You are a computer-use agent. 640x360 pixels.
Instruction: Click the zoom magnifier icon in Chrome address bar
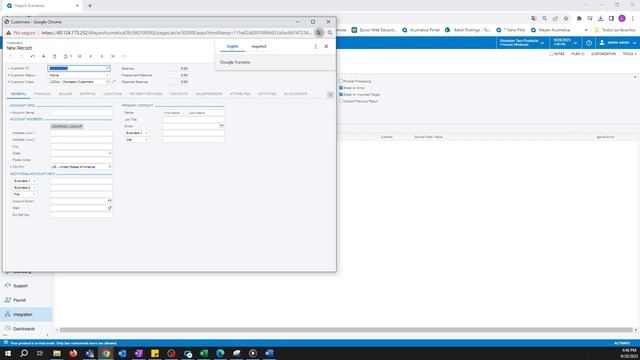(x=544, y=18)
